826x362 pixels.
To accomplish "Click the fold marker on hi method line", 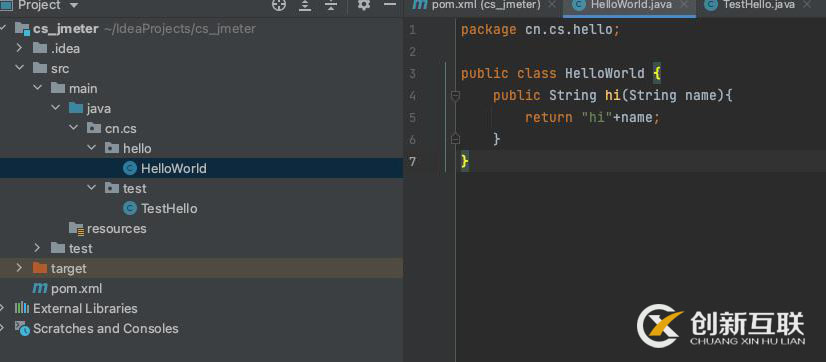I will click(x=456, y=95).
